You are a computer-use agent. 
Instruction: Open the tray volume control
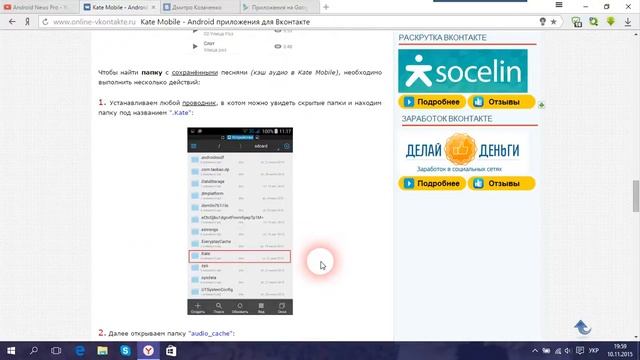point(568,351)
